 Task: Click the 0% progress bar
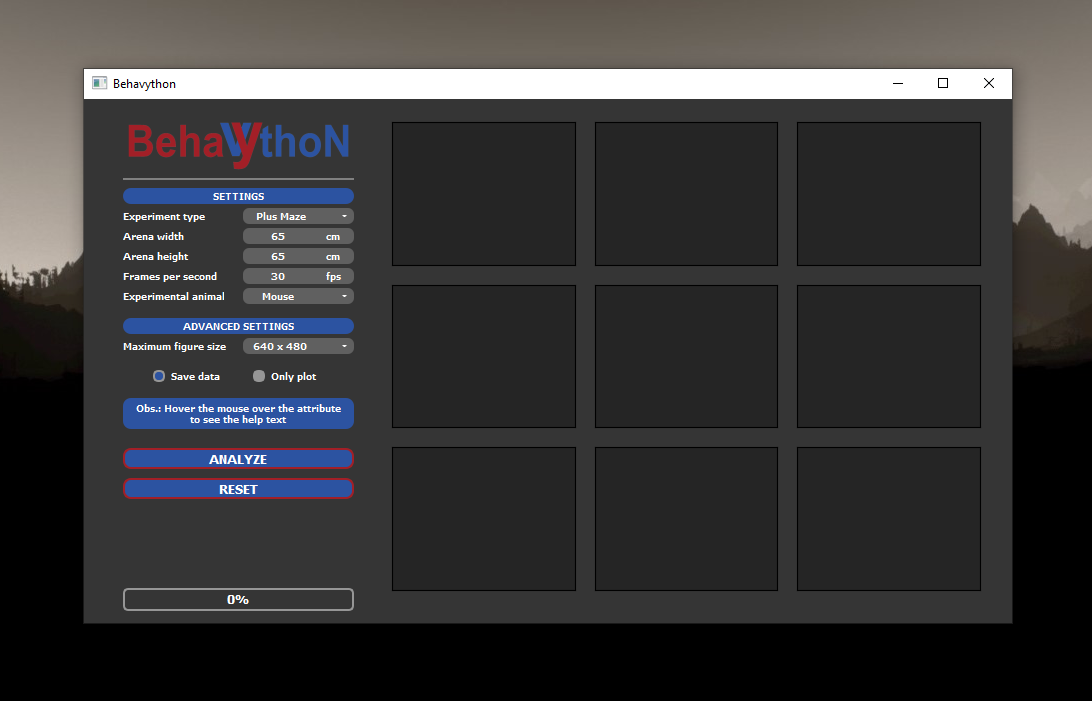(x=238, y=599)
